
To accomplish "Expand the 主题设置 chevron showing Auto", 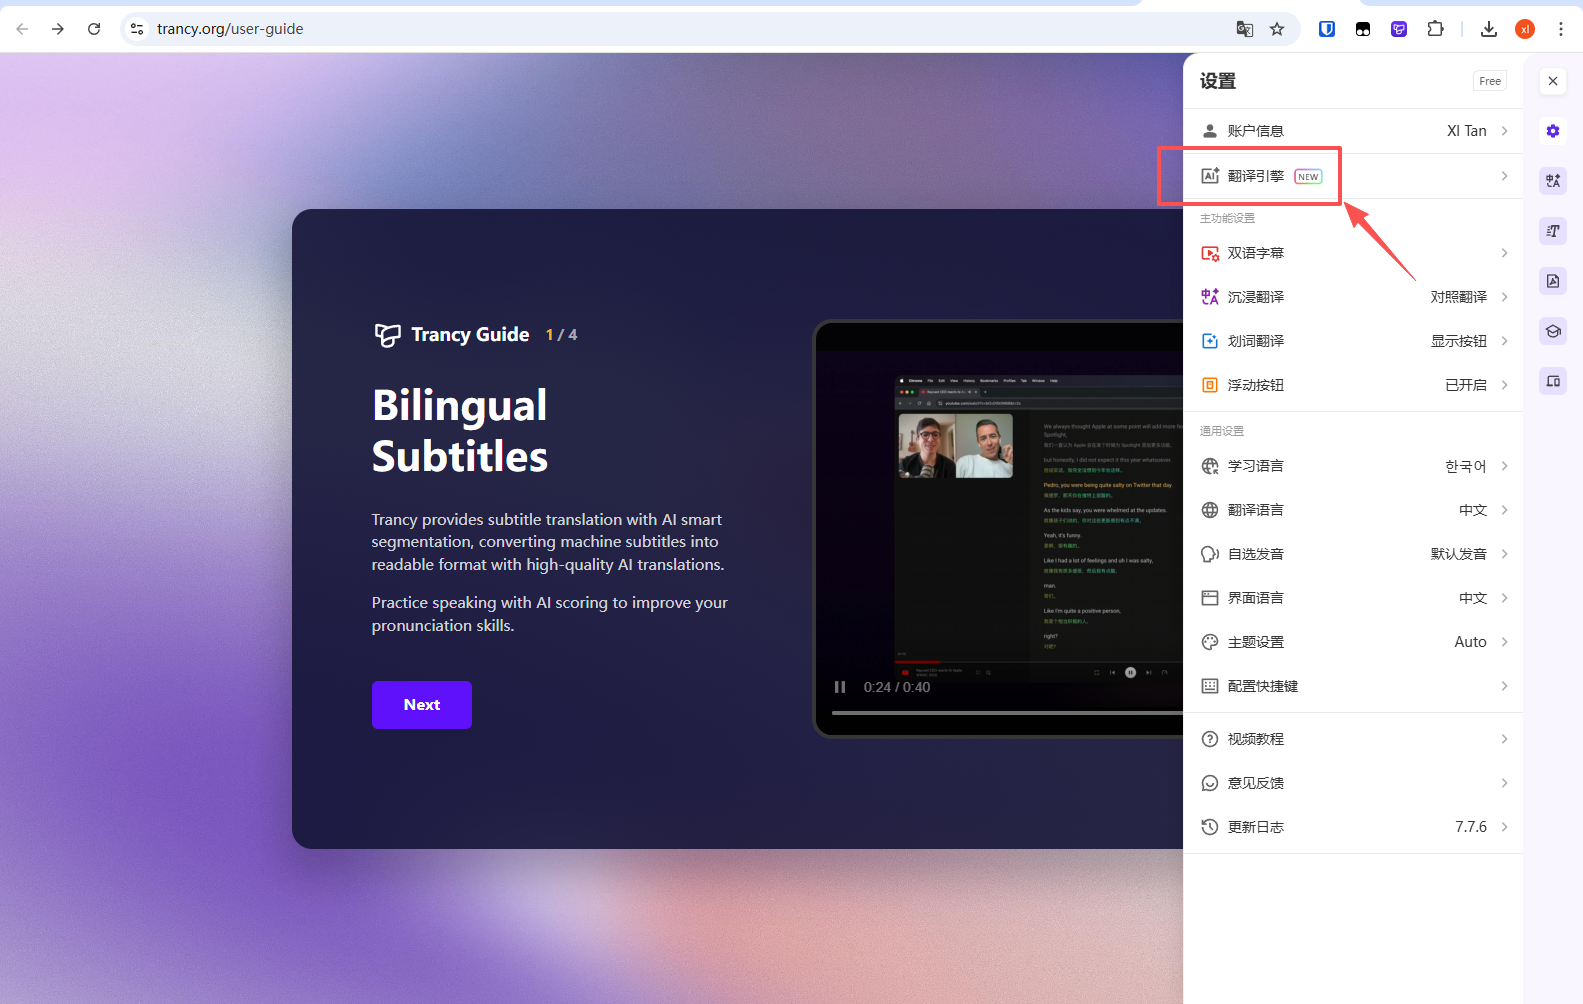I will click(x=1504, y=642).
